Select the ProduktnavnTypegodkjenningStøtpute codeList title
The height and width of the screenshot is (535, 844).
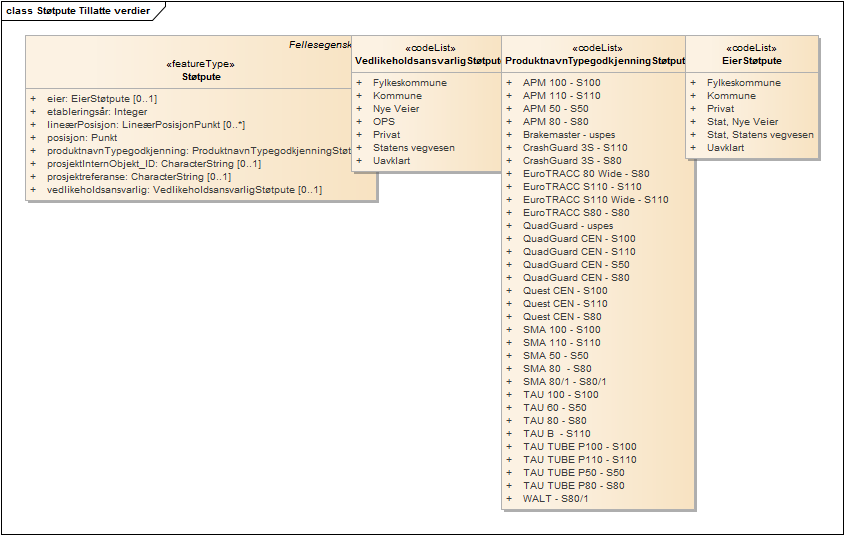595,61
